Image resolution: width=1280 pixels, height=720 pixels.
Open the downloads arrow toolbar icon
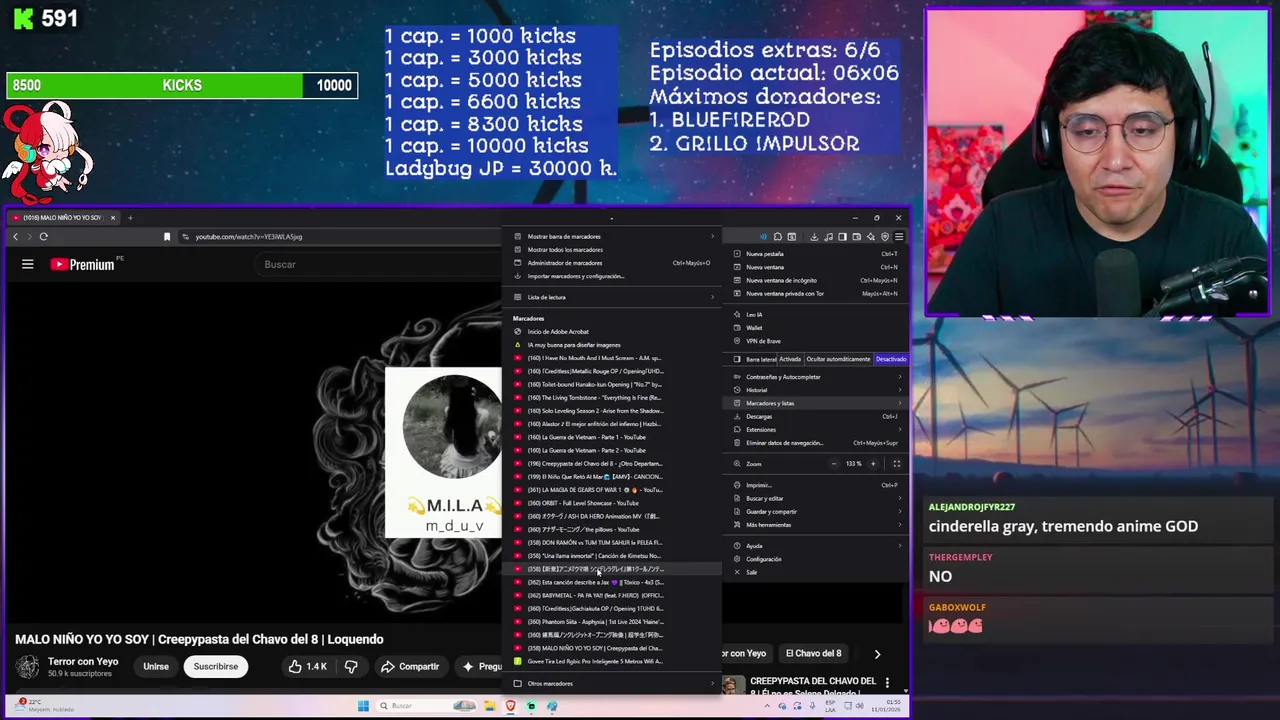pos(814,237)
